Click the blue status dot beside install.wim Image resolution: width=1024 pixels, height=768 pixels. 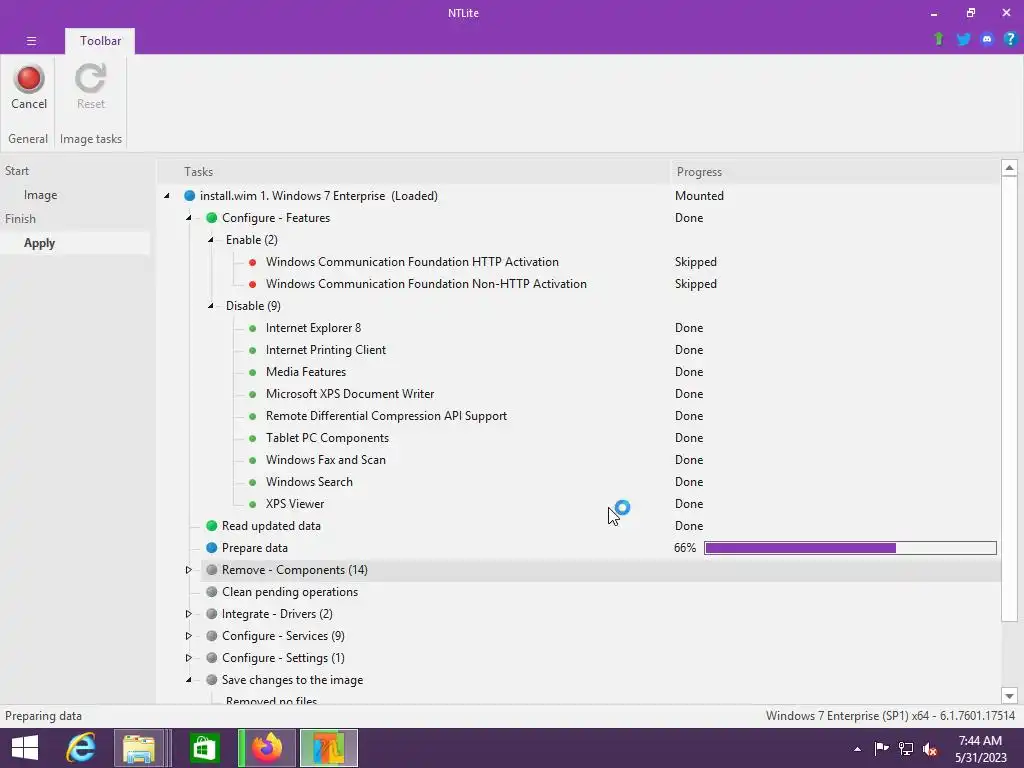point(189,196)
